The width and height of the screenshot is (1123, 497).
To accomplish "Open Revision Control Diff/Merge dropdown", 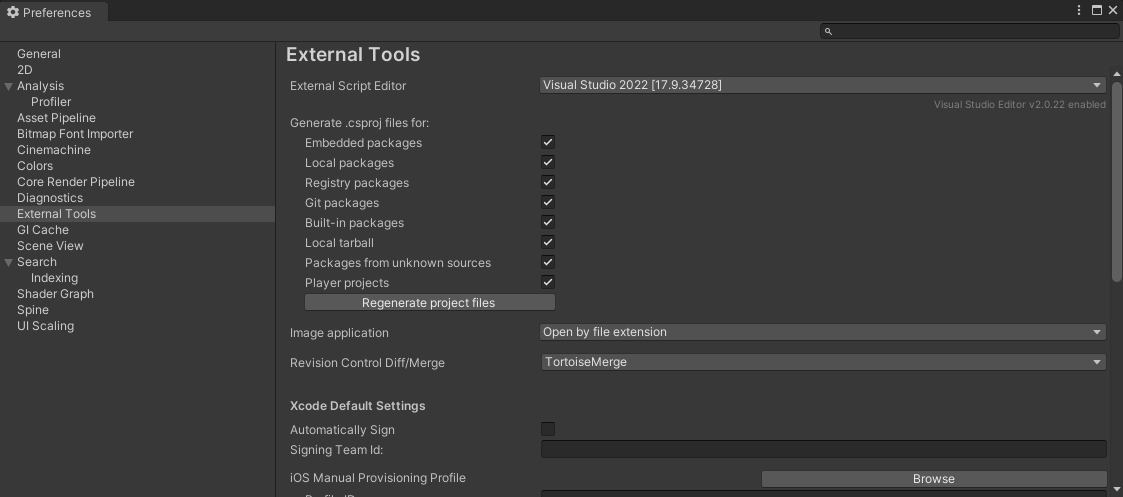I will pyautogui.click(x=822, y=362).
